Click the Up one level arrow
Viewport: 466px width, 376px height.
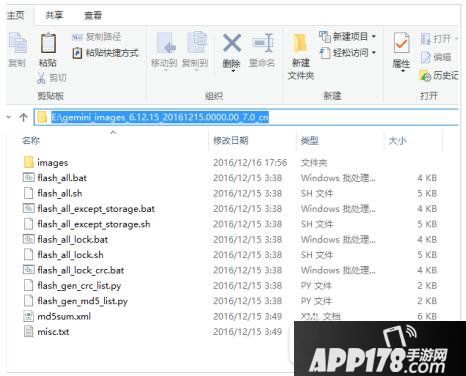(23, 117)
